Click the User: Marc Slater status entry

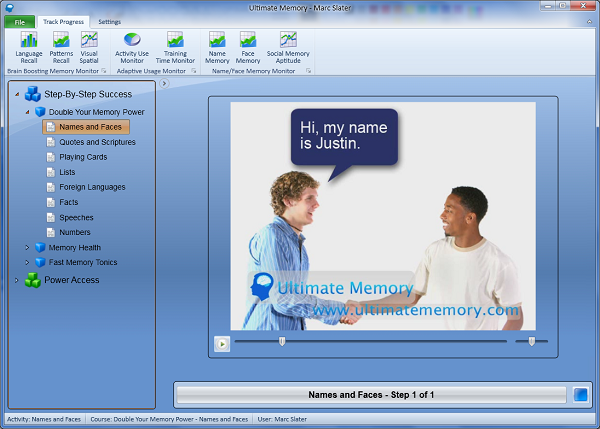point(282,419)
